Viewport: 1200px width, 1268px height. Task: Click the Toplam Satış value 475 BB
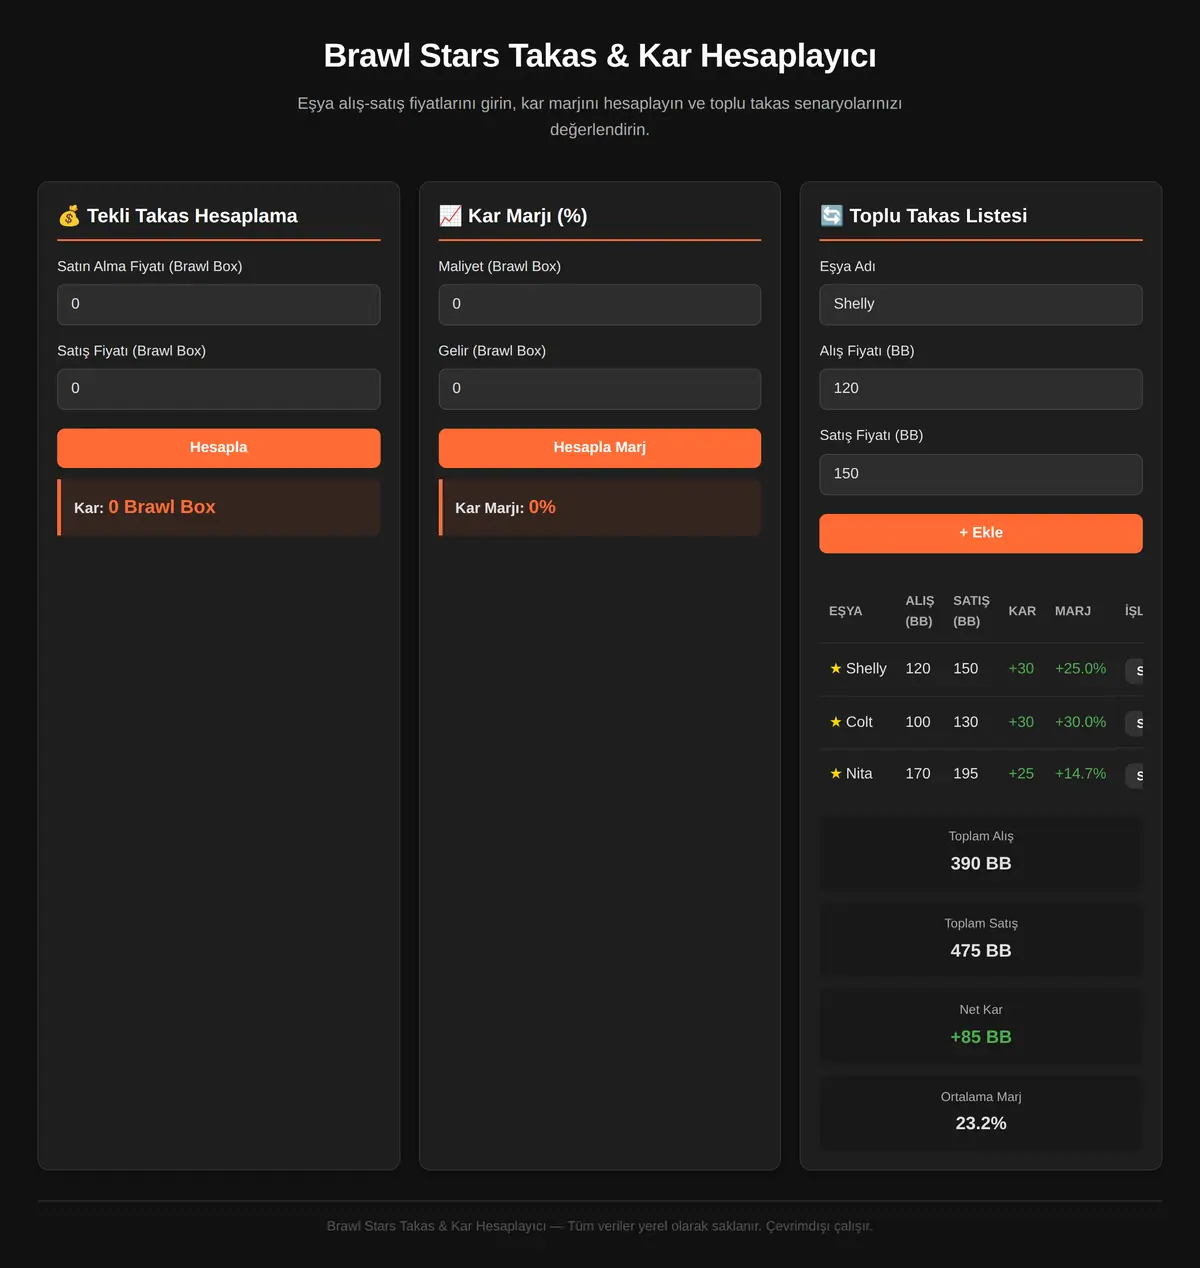(981, 951)
